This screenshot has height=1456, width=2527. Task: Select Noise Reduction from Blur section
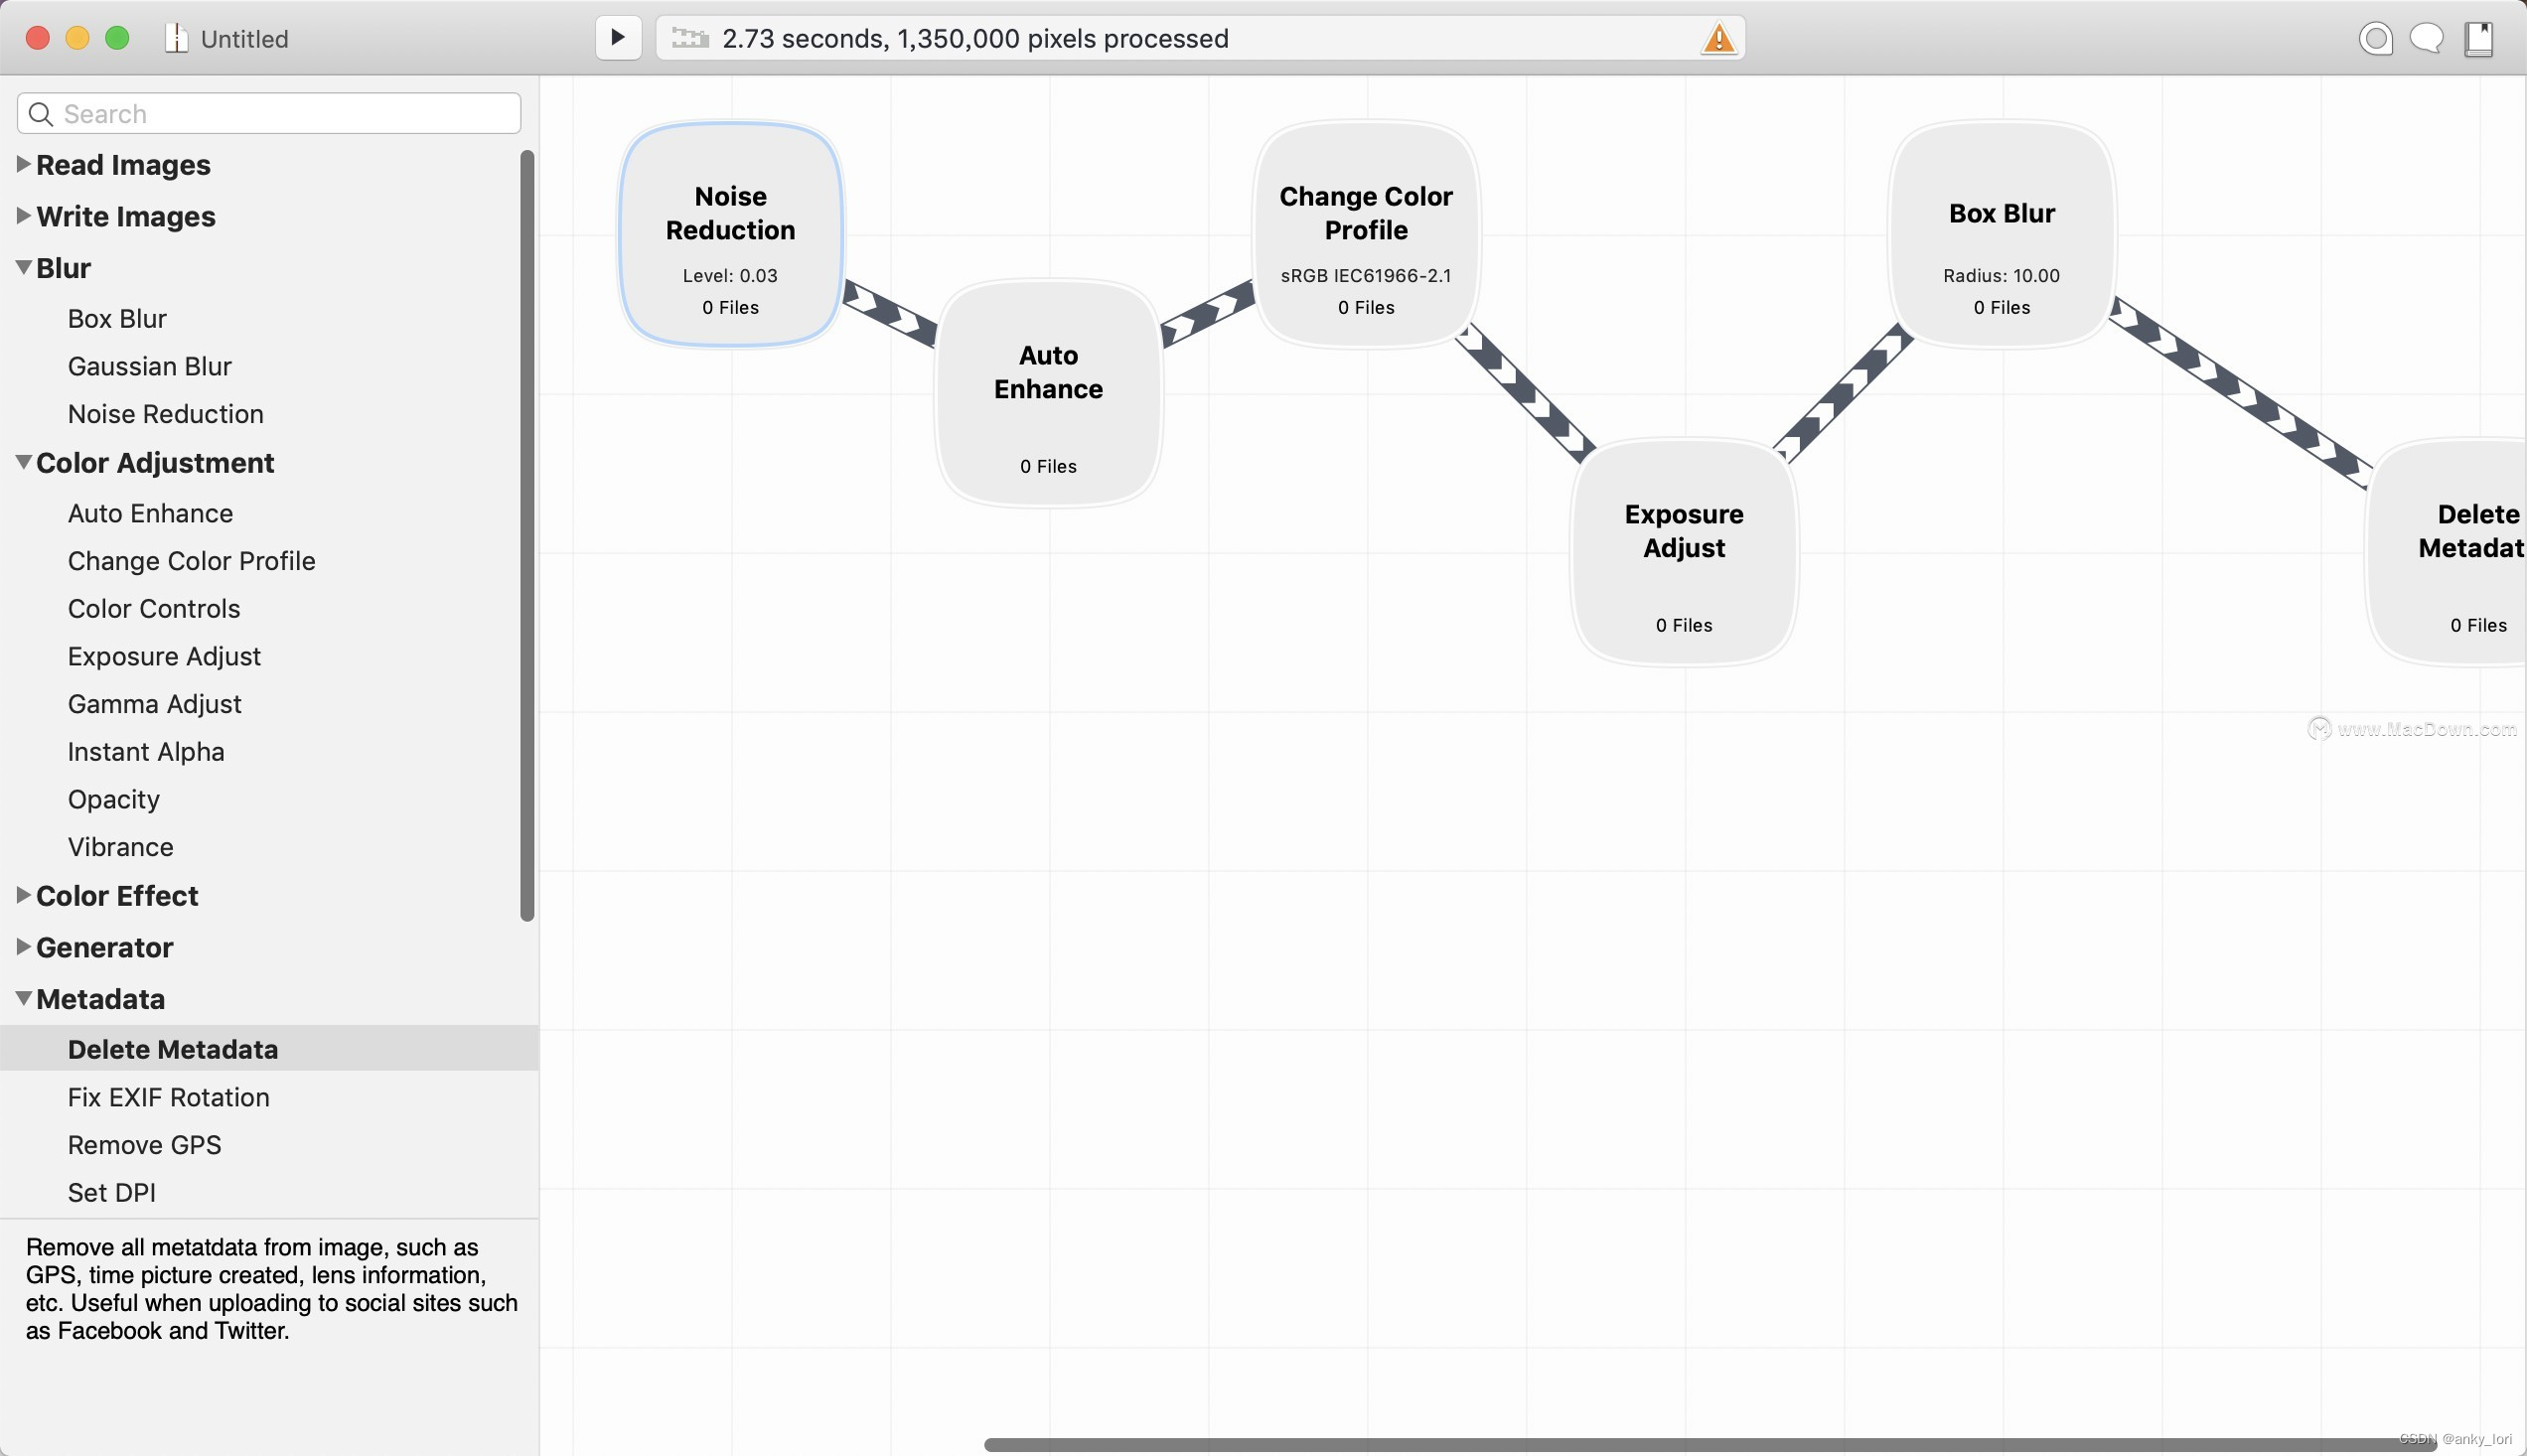(x=165, y=413)
